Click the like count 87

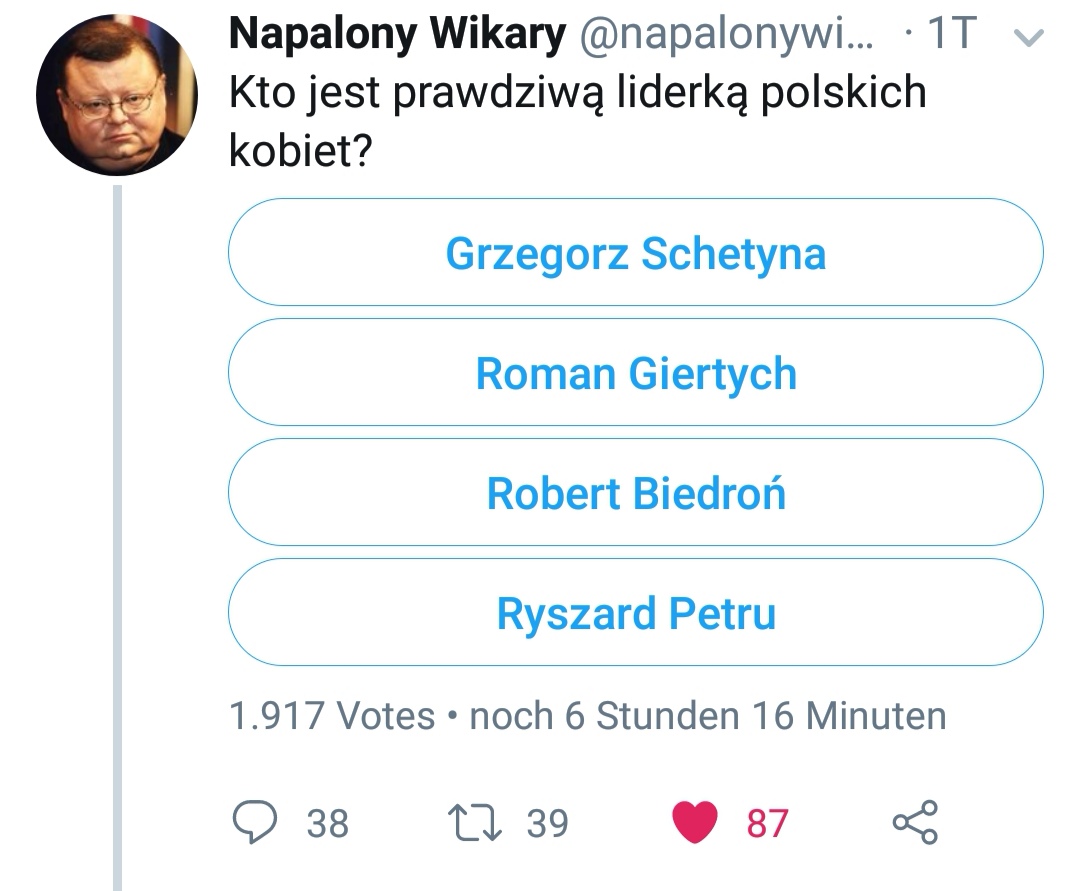tap(768, 823)
